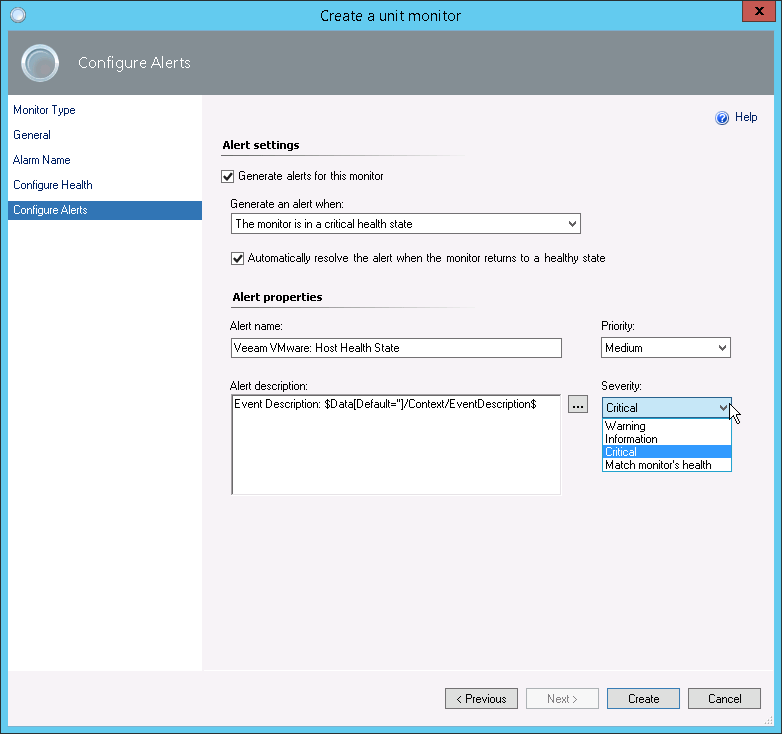Expand the Priority dropdown

pos(666,348)
